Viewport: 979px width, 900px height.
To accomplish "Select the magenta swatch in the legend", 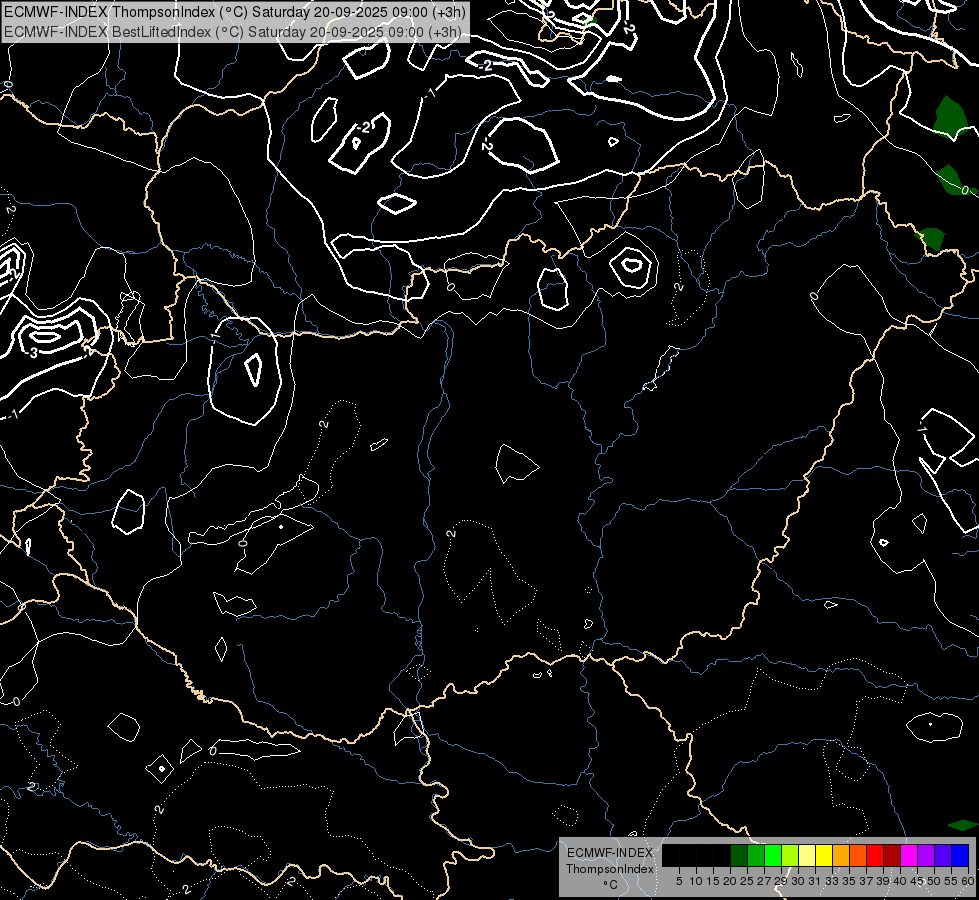I will (909, 855).
